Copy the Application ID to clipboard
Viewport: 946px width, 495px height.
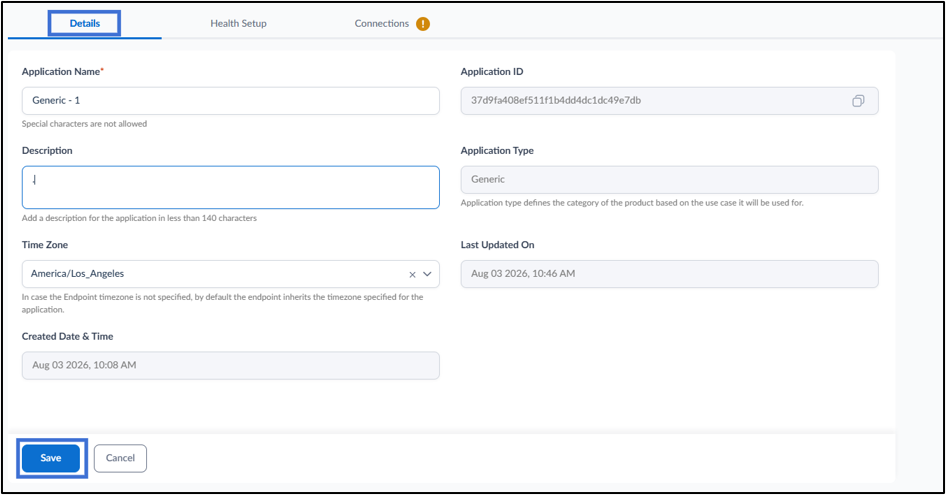[x=858, y=101]
